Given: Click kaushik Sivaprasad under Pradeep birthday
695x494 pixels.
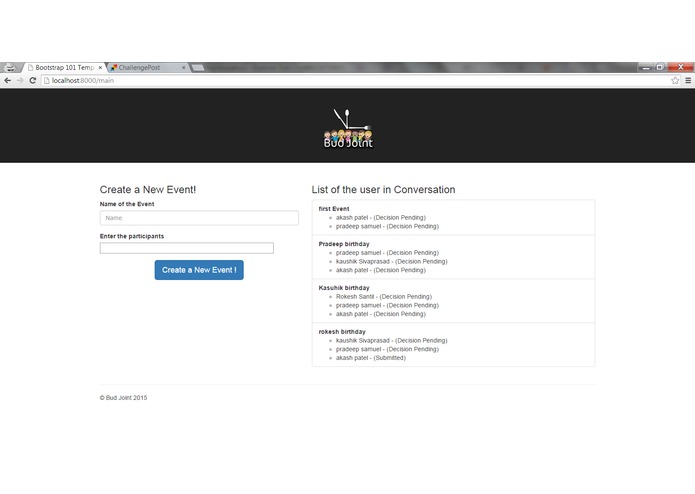Looking at the screenshot, I should (391, 261).
